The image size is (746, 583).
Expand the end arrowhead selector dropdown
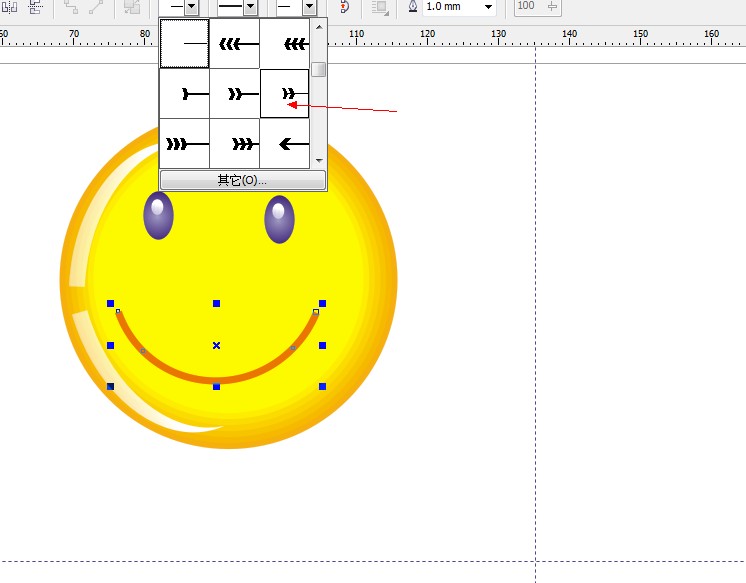[311, 7]
